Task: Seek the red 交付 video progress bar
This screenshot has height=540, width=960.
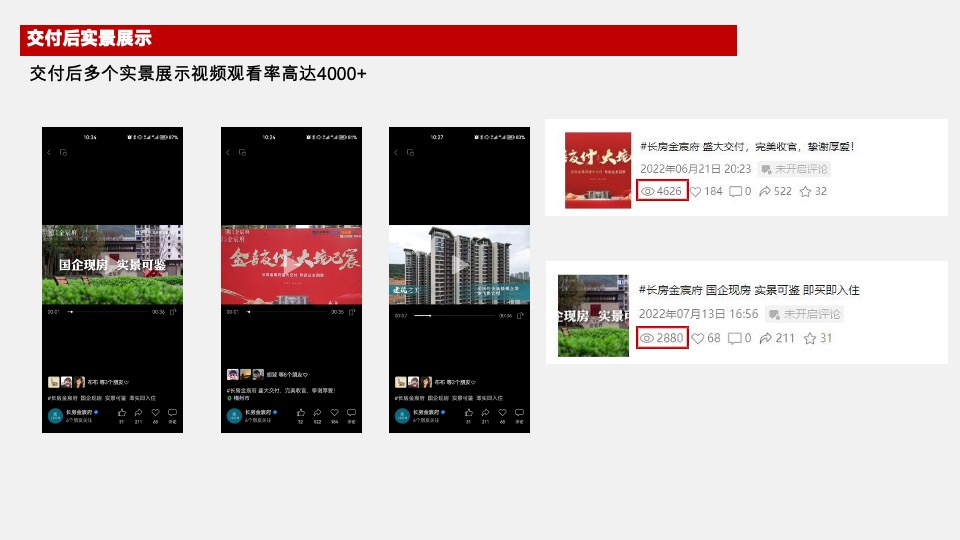Action: [289, 312]
